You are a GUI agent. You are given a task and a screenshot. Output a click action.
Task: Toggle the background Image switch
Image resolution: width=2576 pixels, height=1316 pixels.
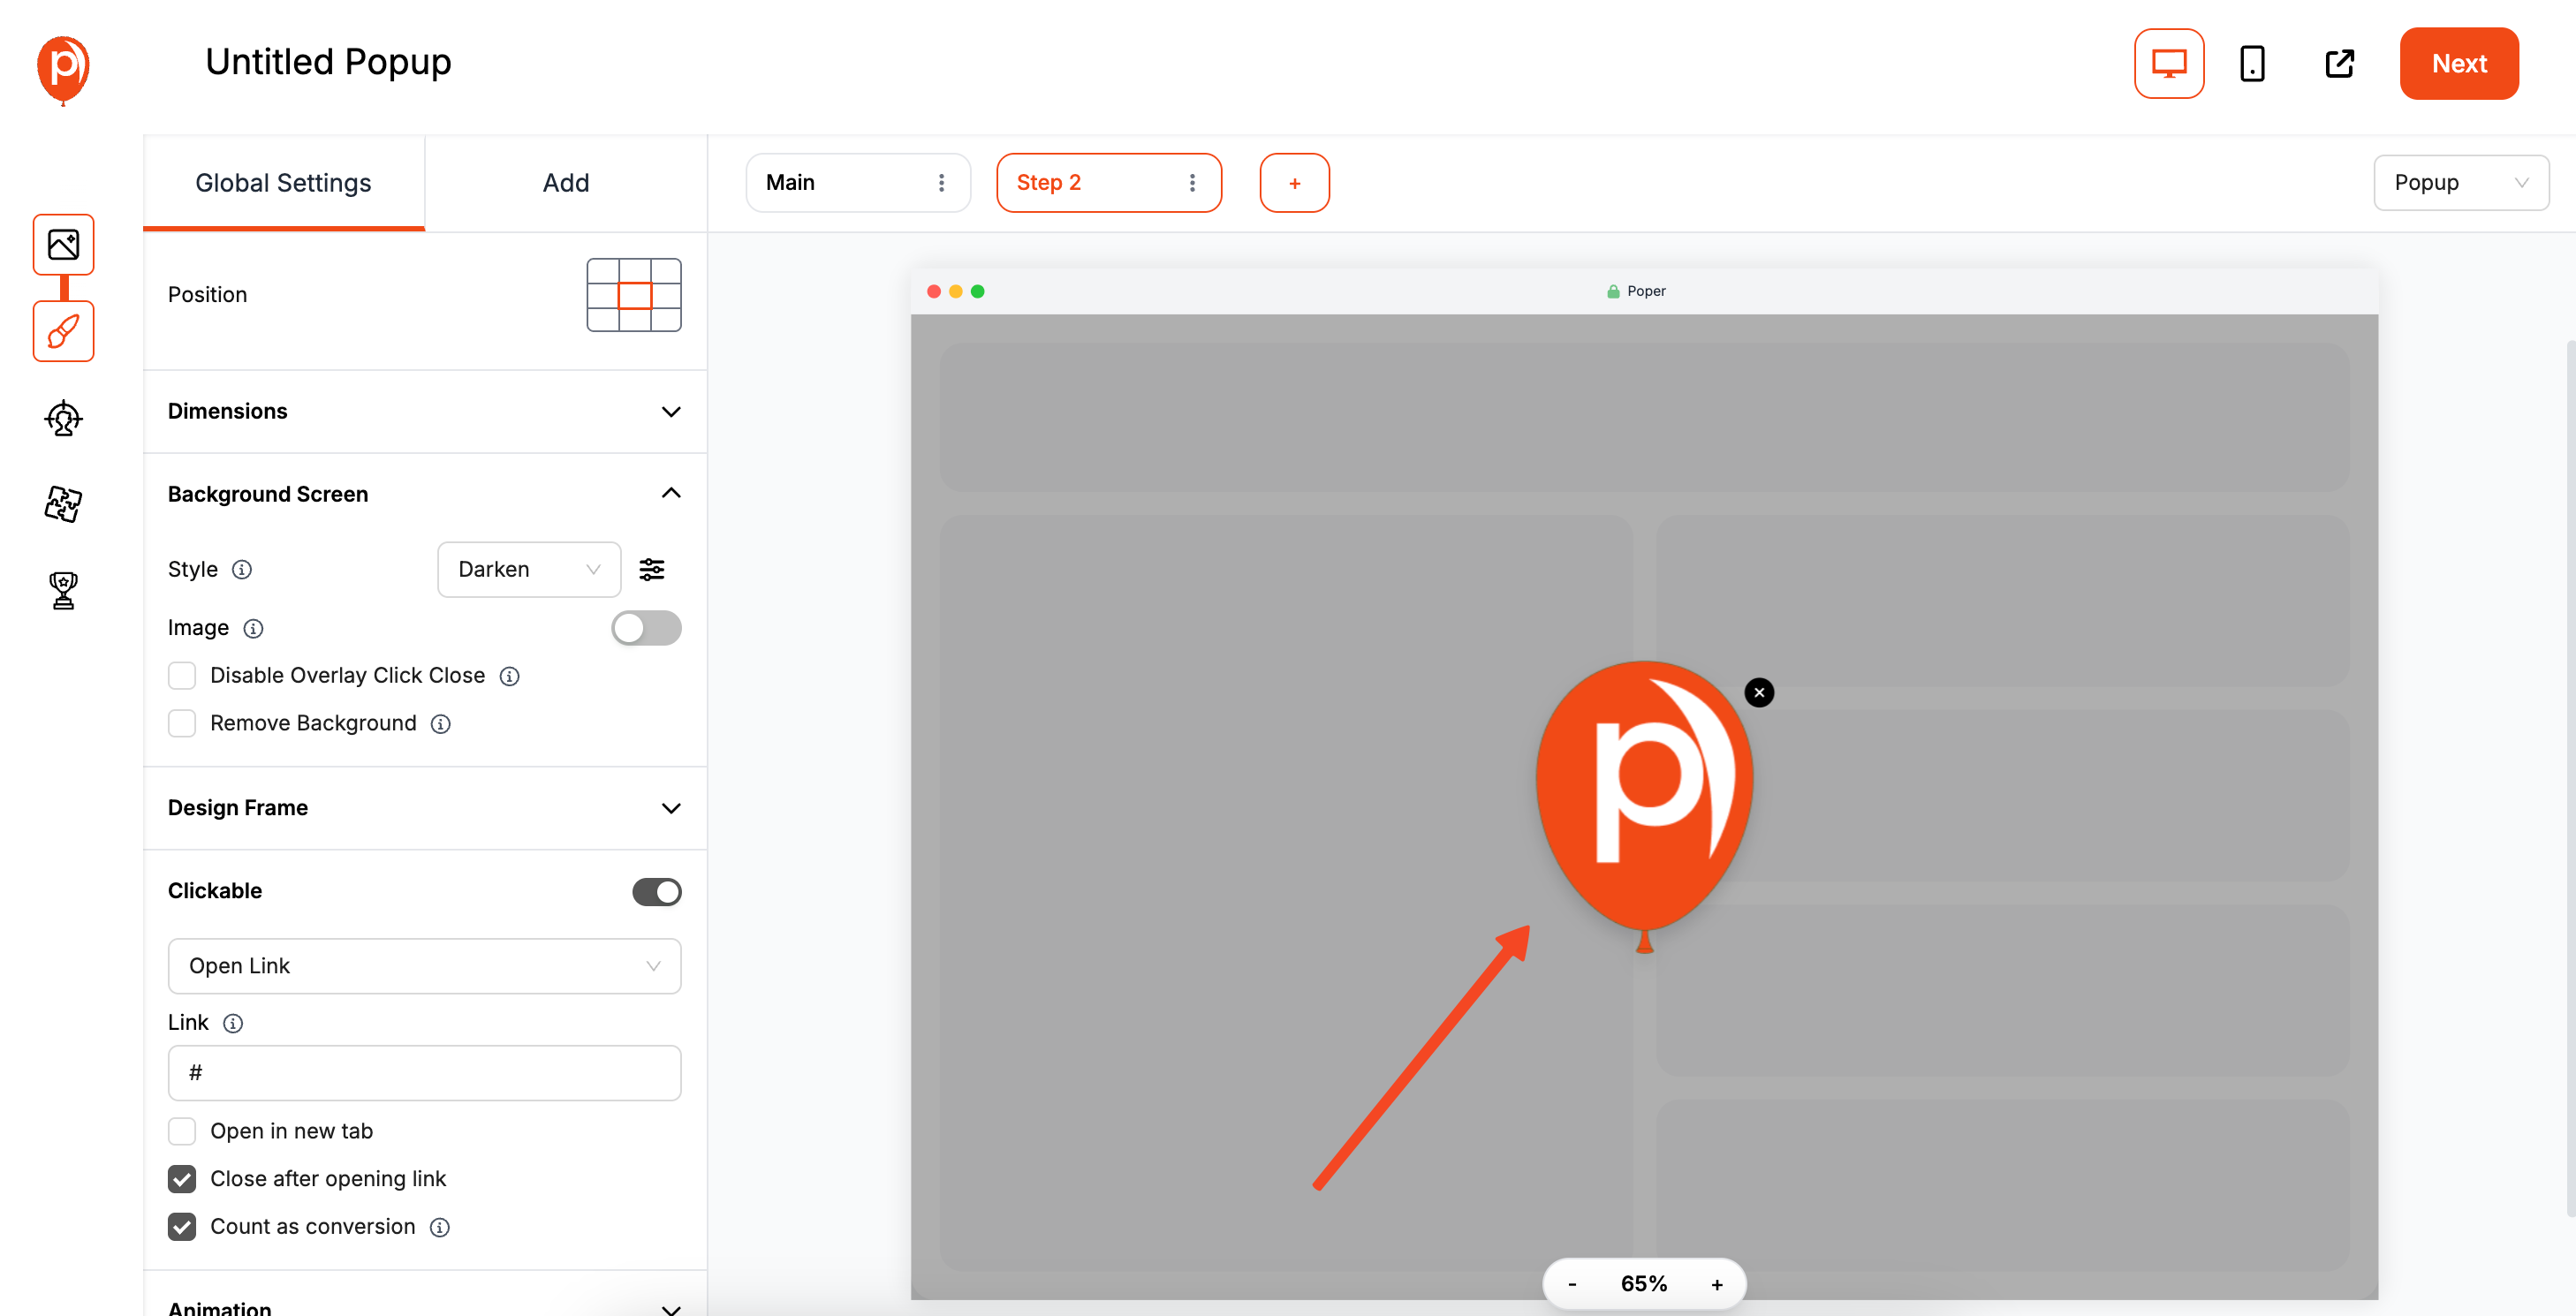[x=646, y=628]
